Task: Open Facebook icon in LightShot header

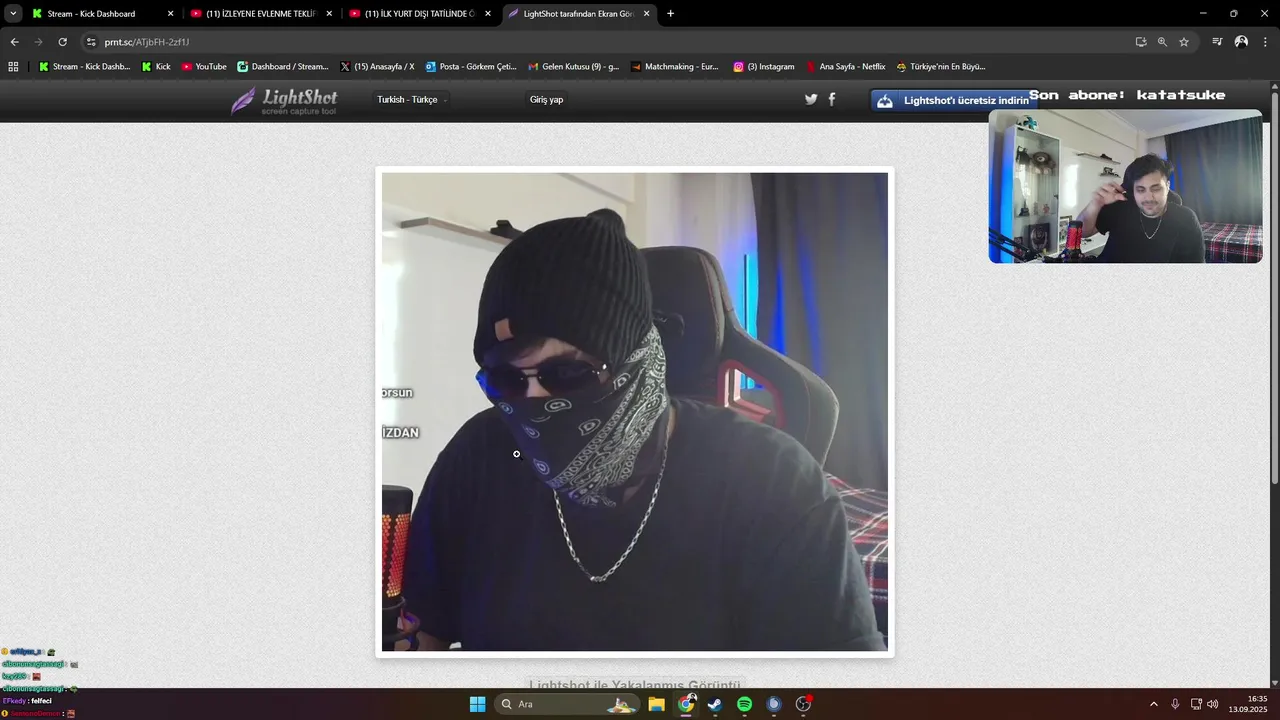Action: pos(831,99)
